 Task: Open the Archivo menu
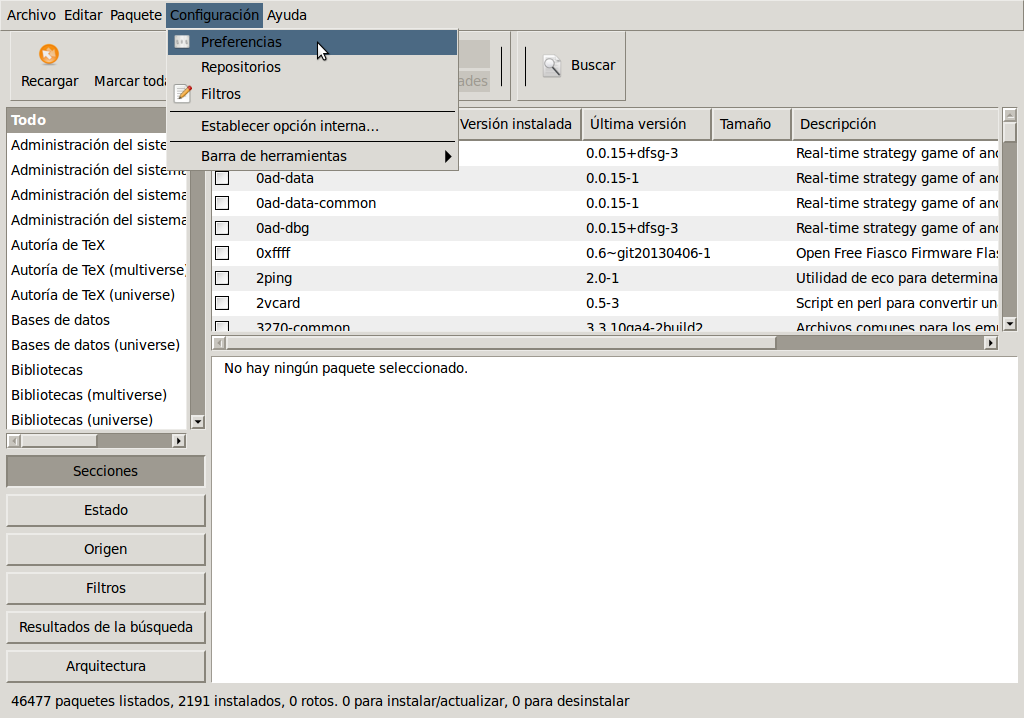point(31,15)
